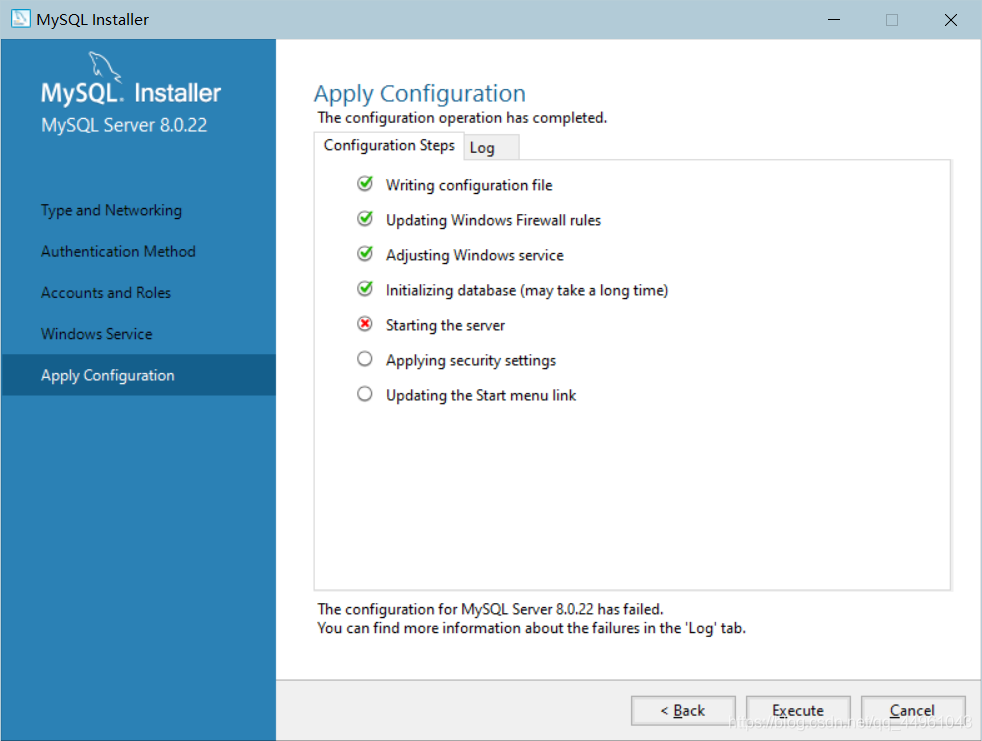Click 'Updating the Start menu link' step text

[481, 396]
